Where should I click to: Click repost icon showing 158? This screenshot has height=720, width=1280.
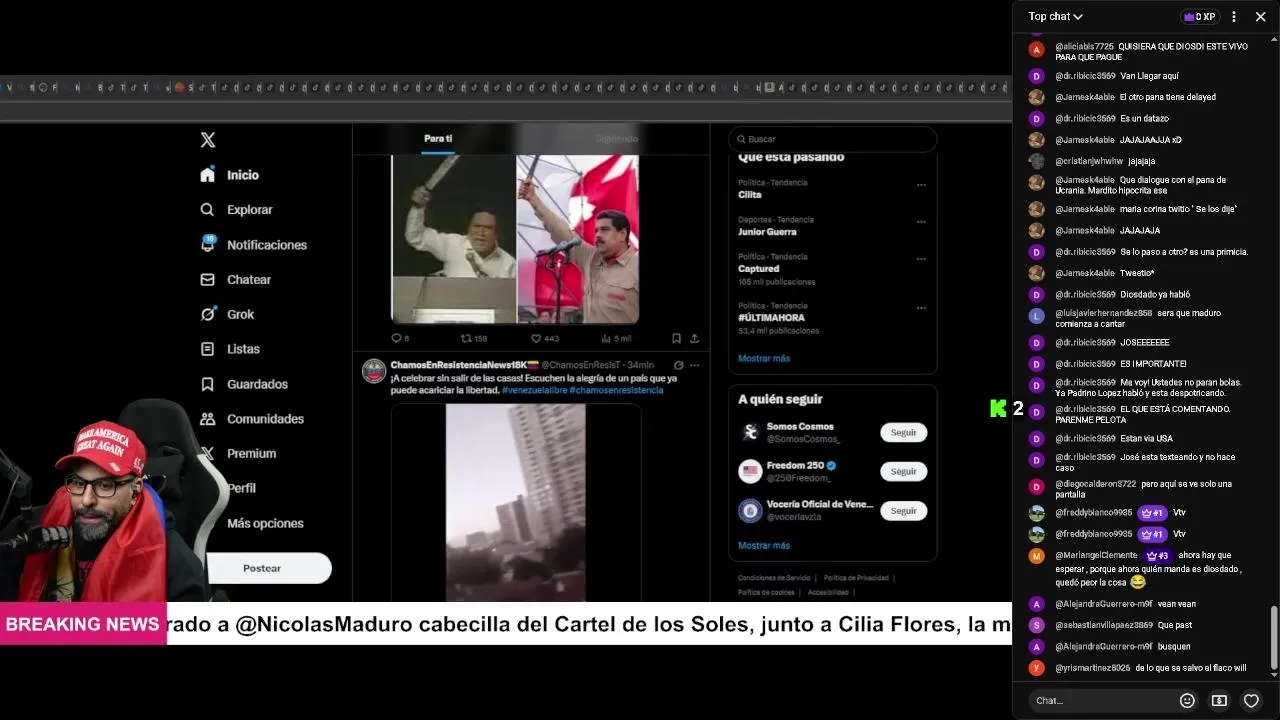465,338
